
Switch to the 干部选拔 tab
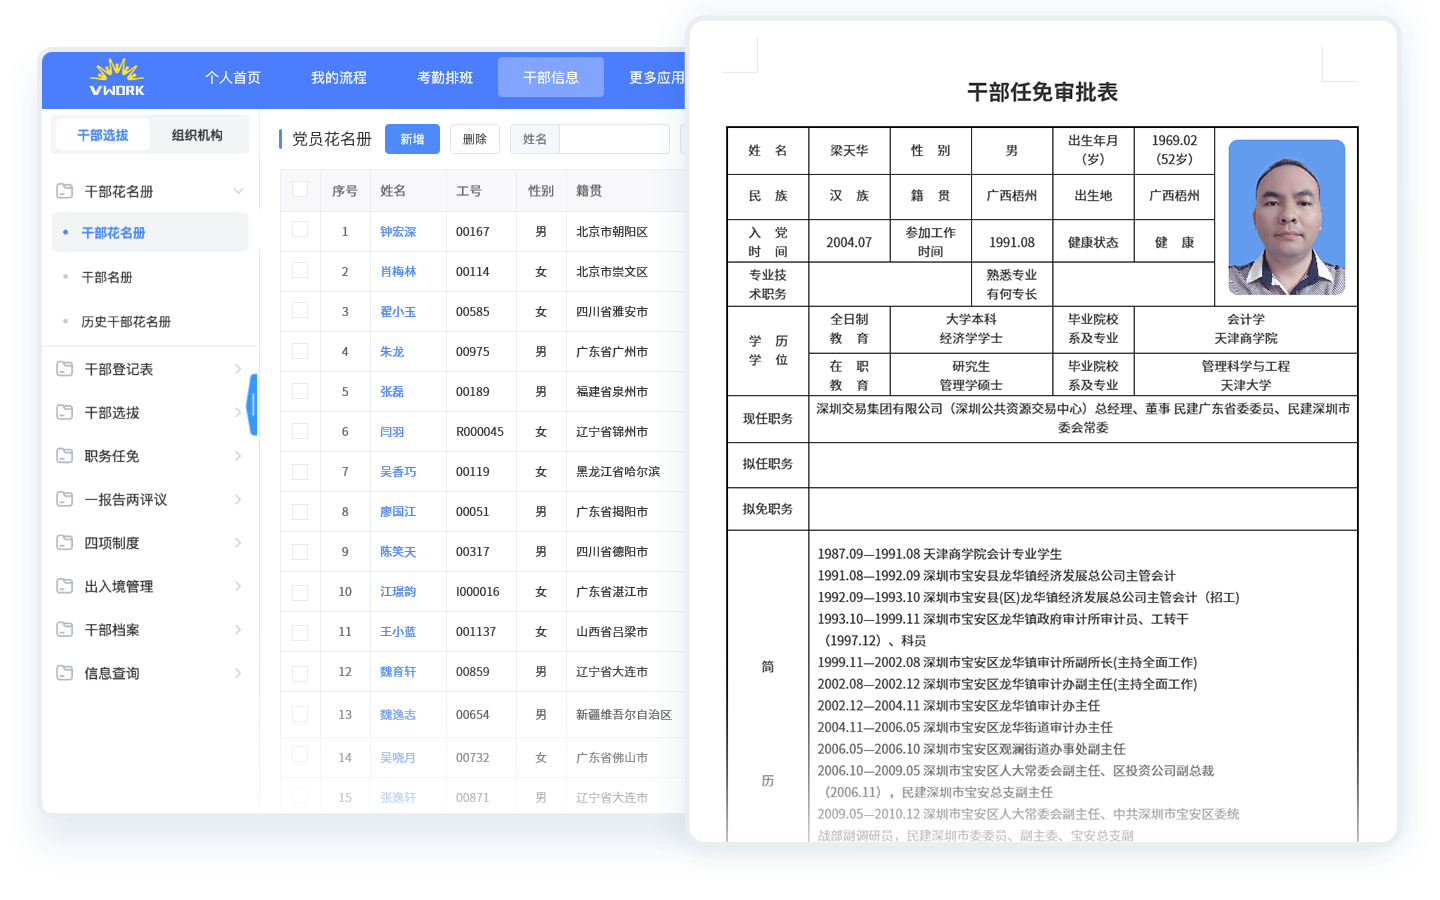(x=103, y=135)
